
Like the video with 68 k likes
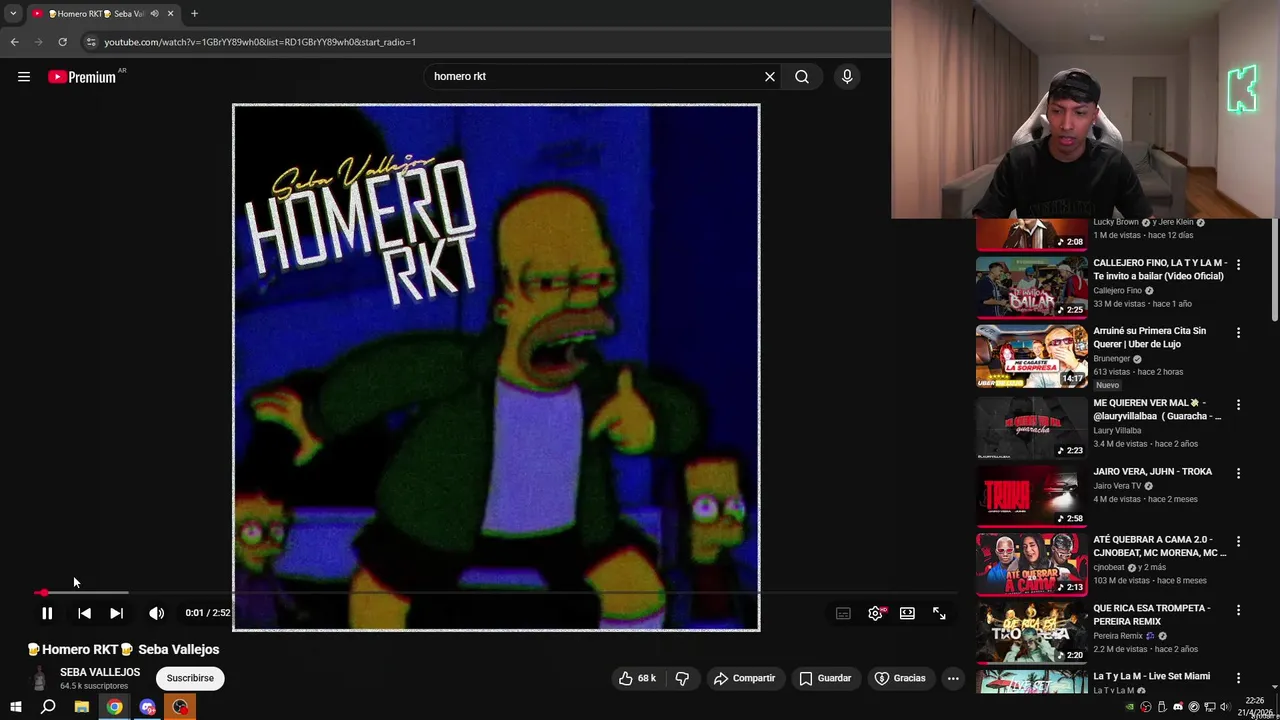click(637, 678)
